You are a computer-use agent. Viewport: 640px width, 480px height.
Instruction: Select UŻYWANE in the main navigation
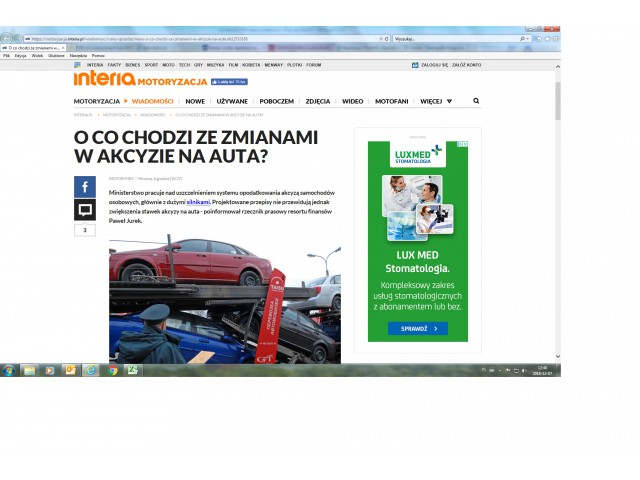pos(232,101)
